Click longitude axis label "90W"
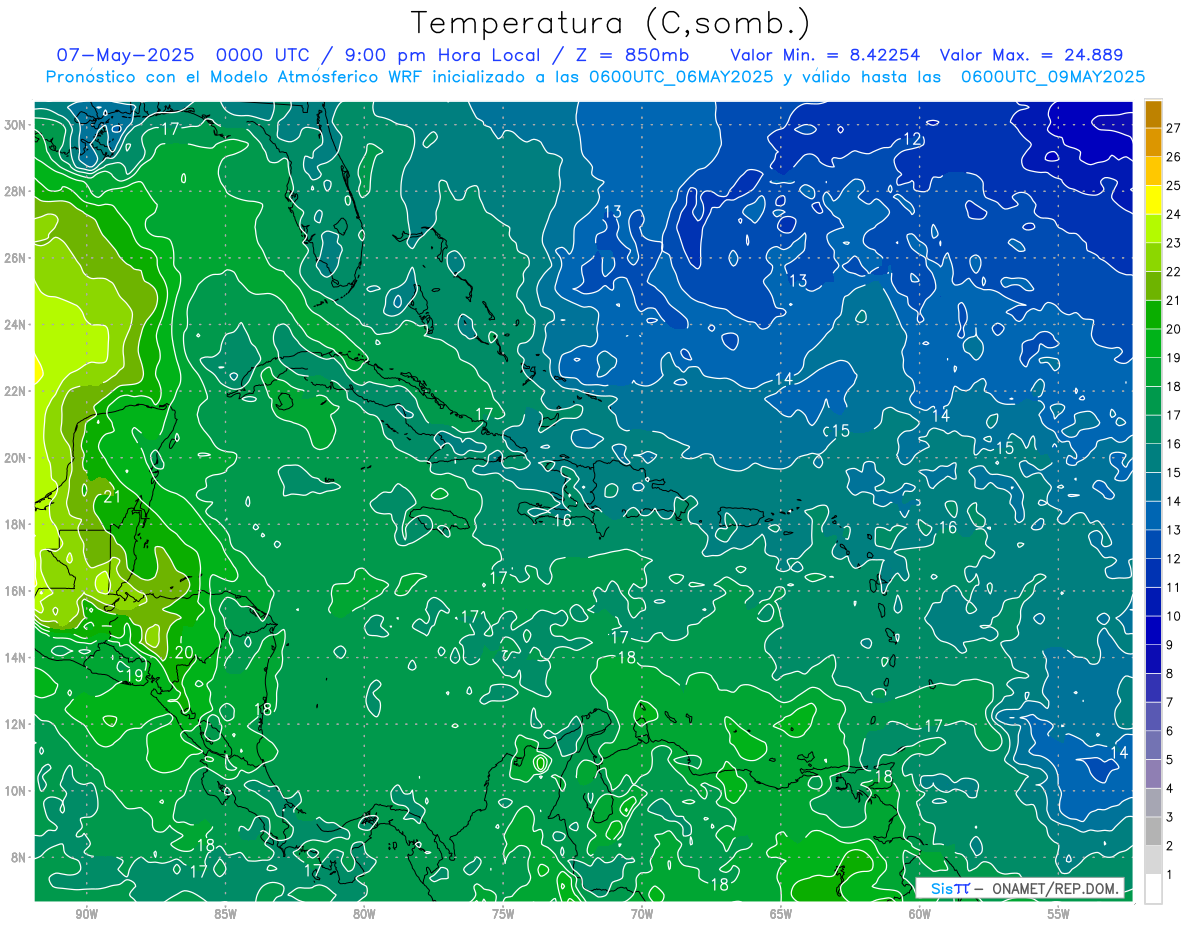The width and height of the screenshot is (1200, 927). tap(86, 914)
